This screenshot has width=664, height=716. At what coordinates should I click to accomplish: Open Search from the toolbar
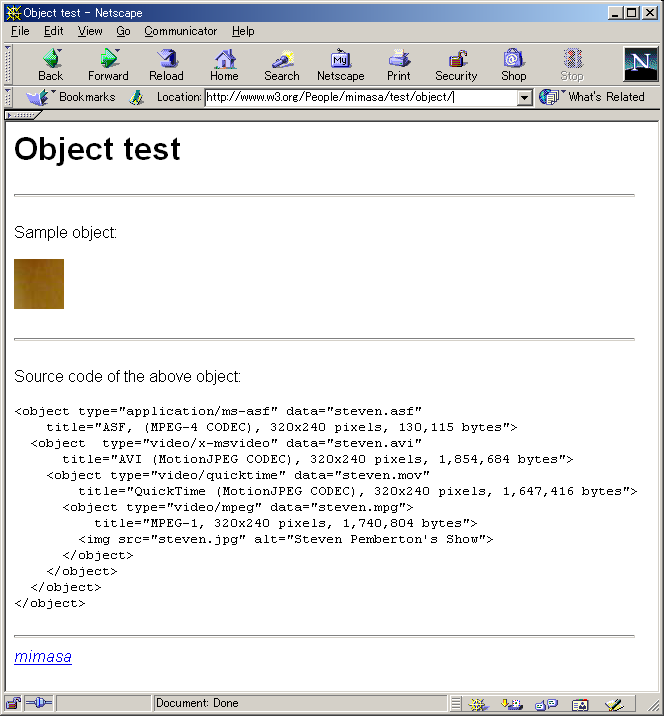coord(282,64)
